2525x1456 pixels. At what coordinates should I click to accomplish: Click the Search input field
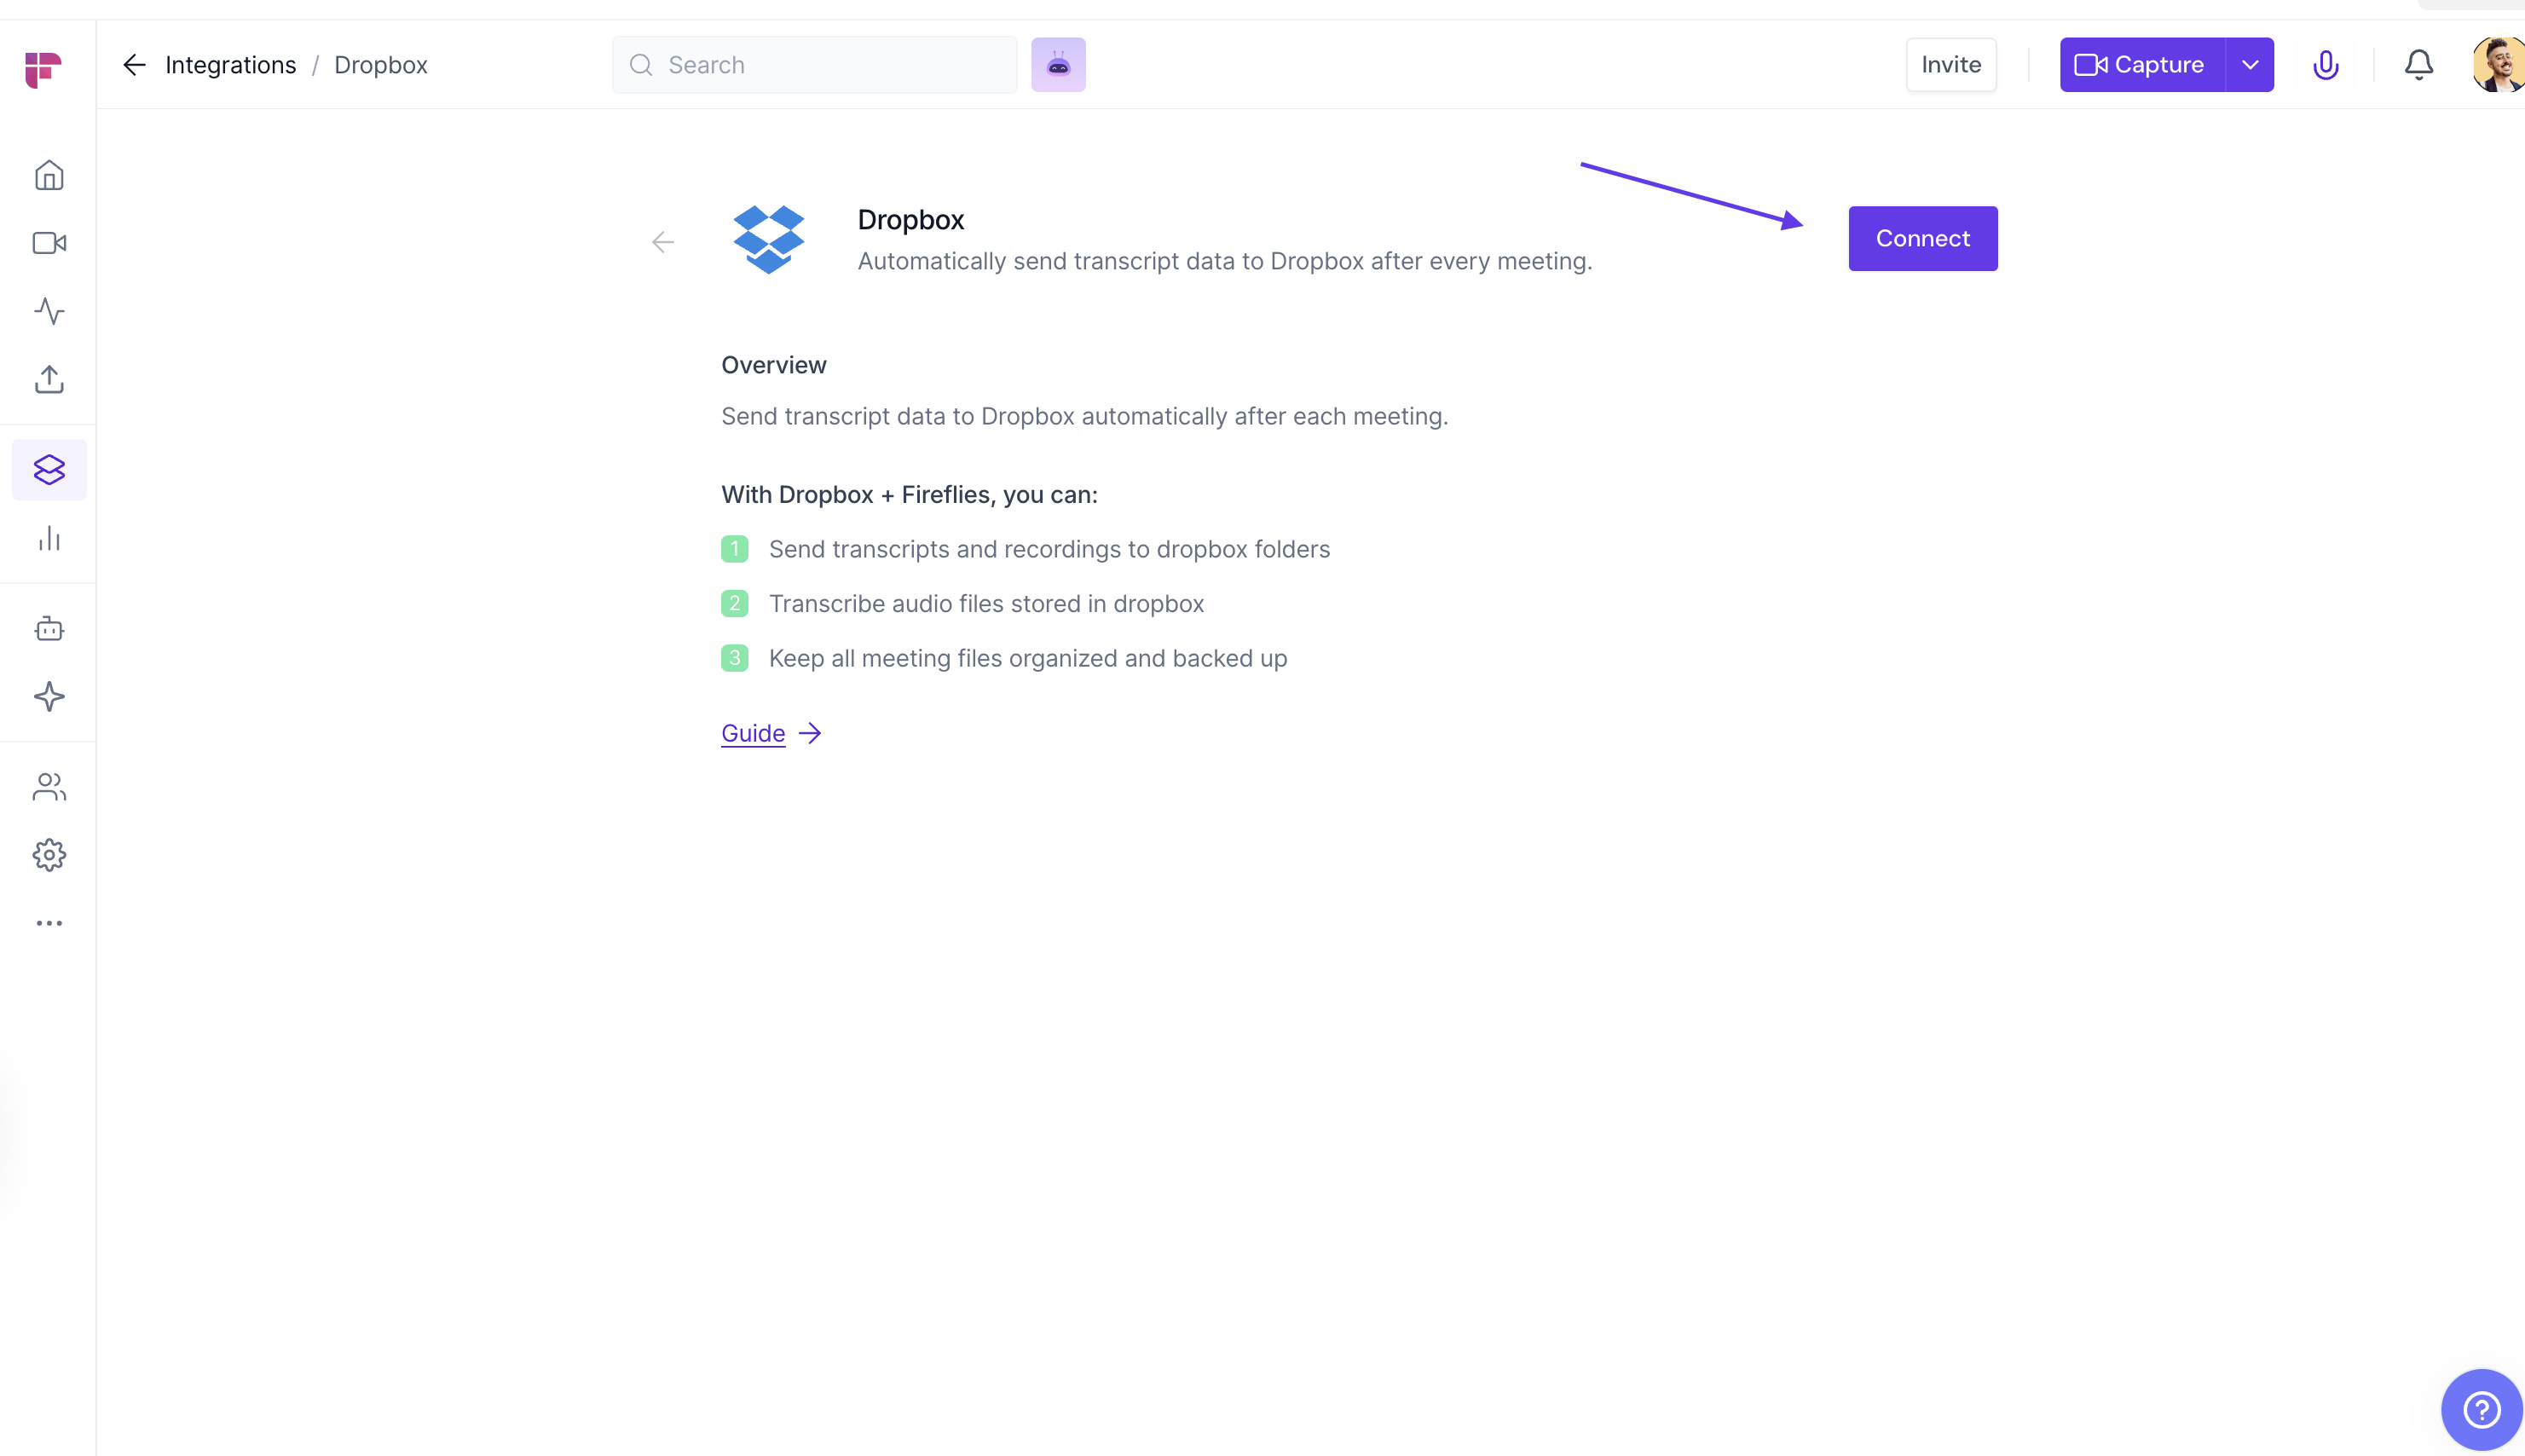pos(830,65)
